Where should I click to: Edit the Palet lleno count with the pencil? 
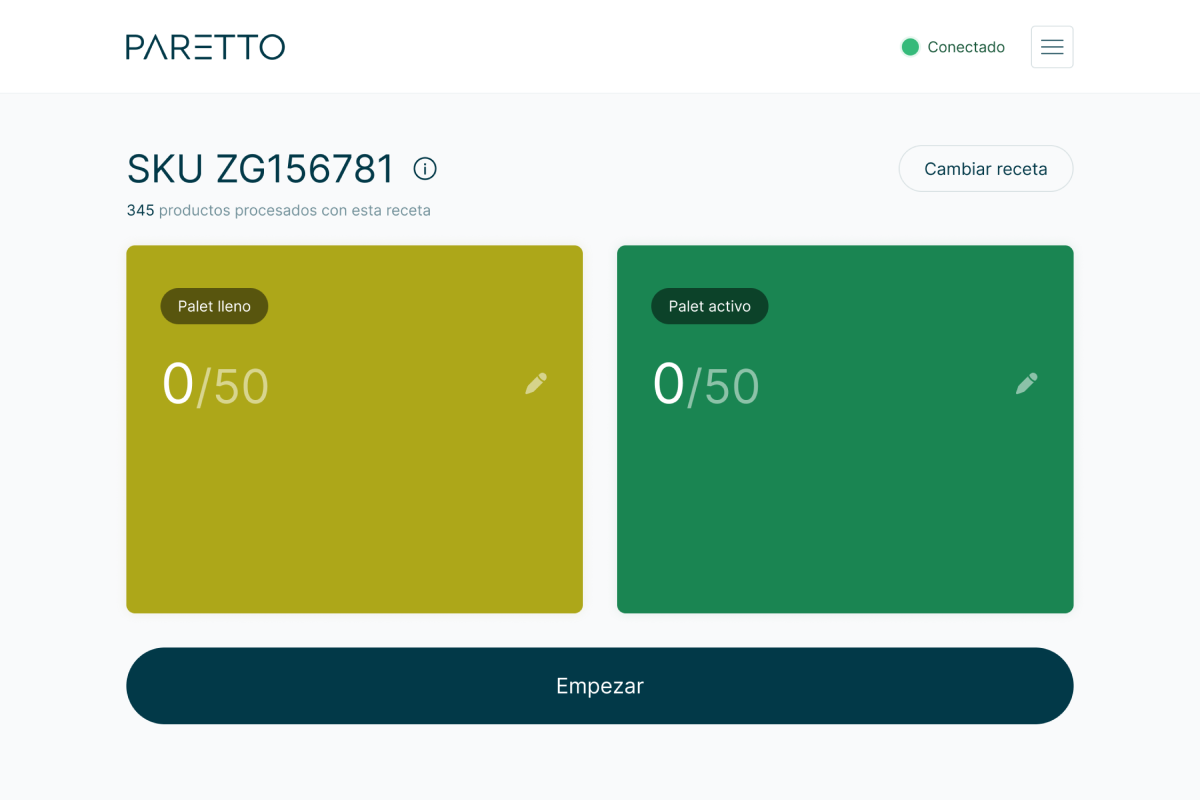tap(536, 384)
